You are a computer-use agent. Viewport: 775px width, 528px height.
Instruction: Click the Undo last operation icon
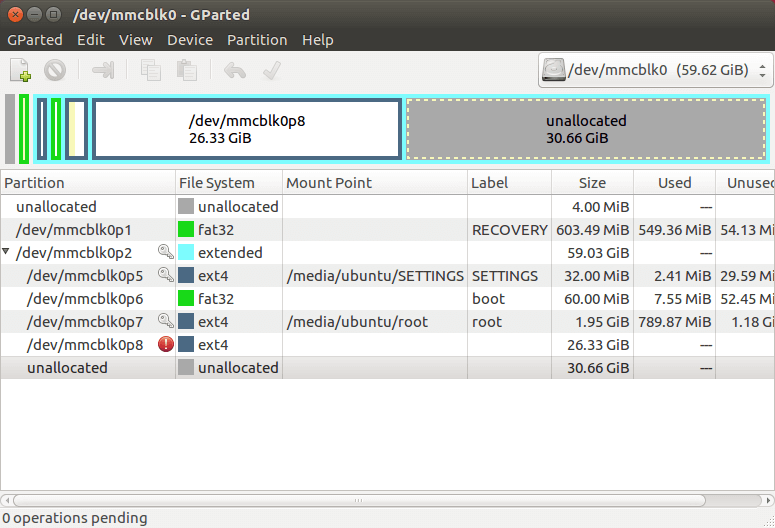click(235, 70)
